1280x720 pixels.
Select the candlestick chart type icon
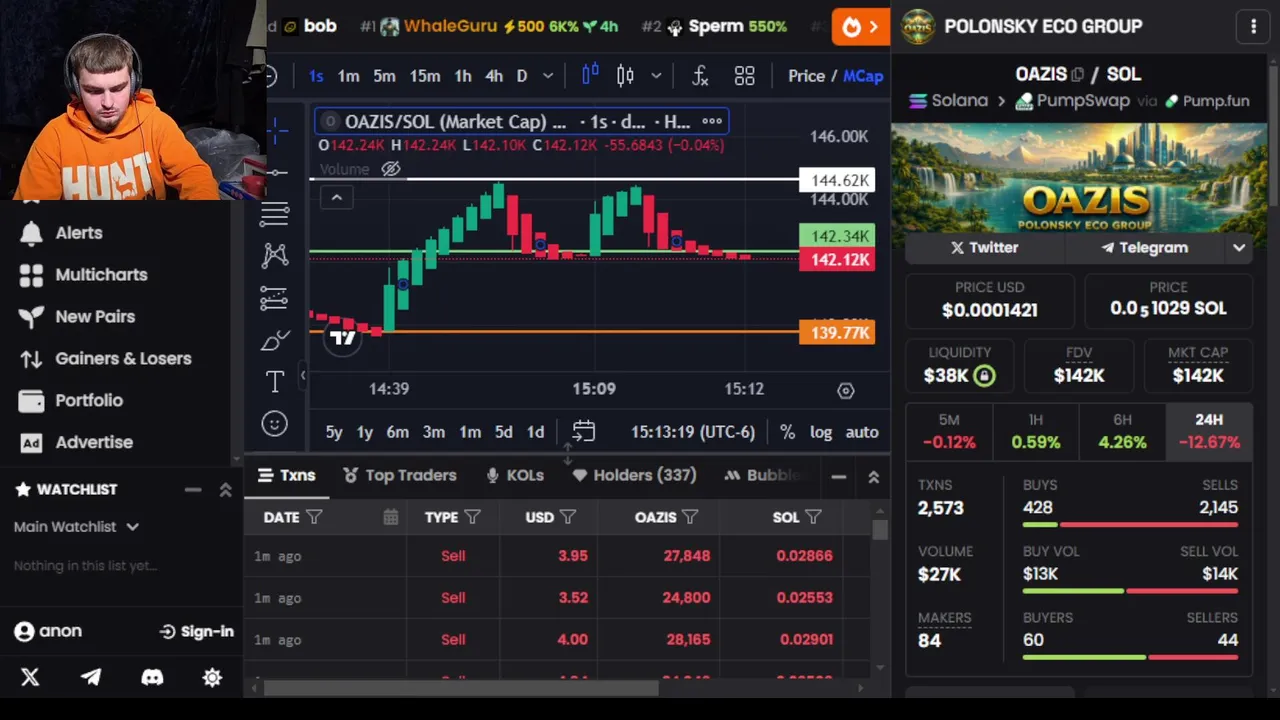(x=626, y=76)
